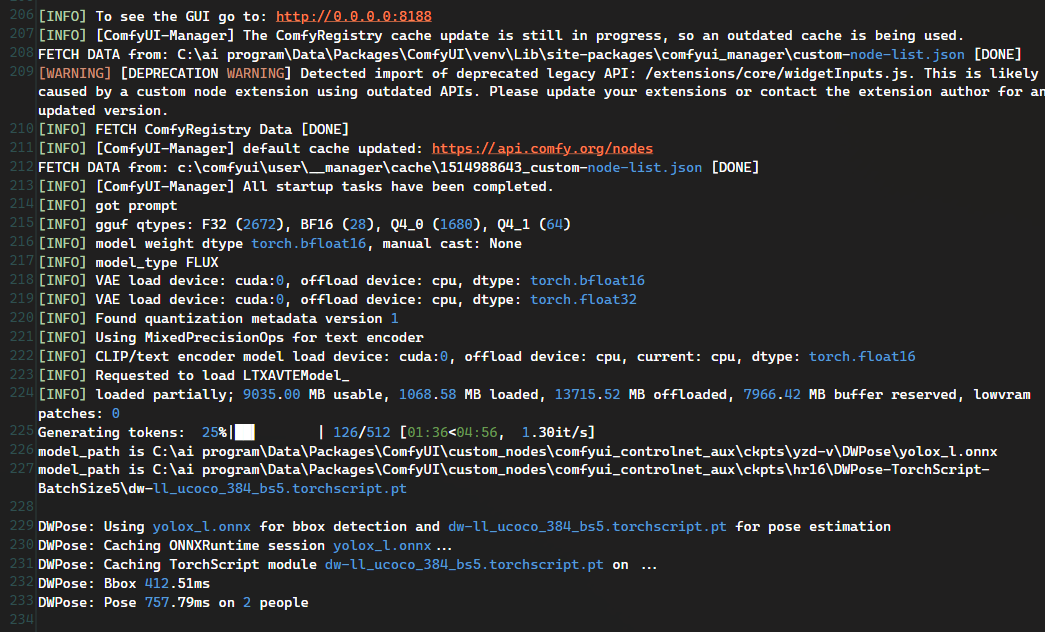Click '1.30it/s' speed value
The height and width of the screenshot is (632, 1045).
(x=554, y=433)
